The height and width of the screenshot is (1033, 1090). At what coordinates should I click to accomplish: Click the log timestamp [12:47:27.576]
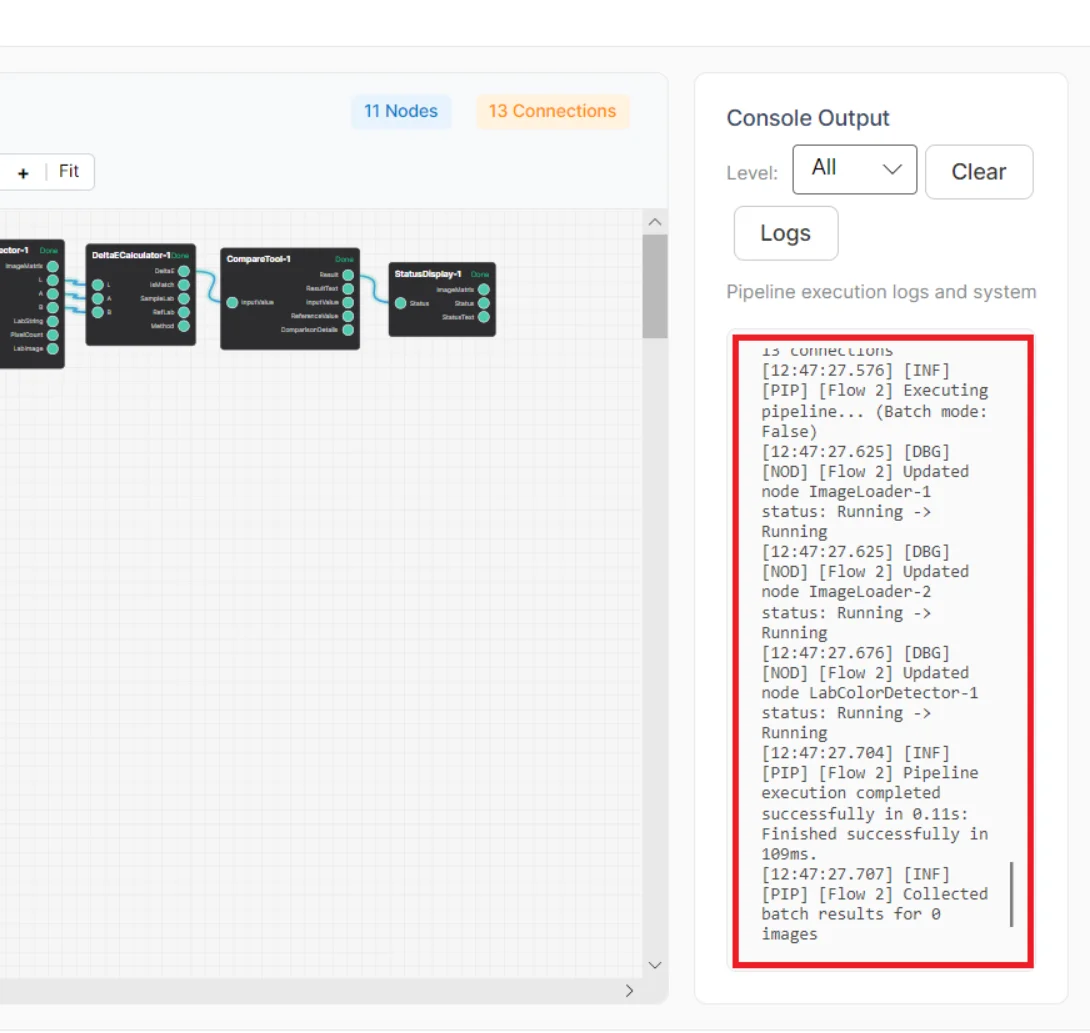(x=827, y=371)
